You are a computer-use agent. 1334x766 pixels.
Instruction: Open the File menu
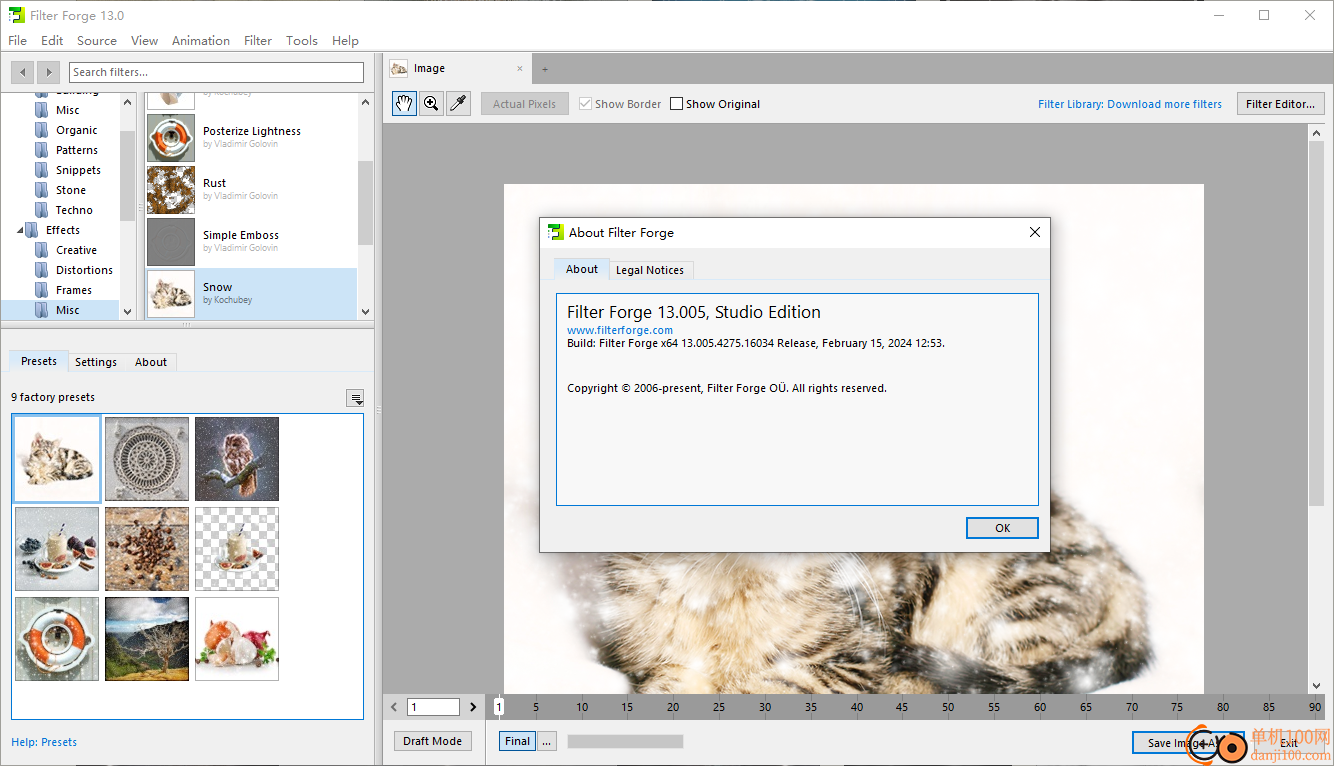(18, 41)
